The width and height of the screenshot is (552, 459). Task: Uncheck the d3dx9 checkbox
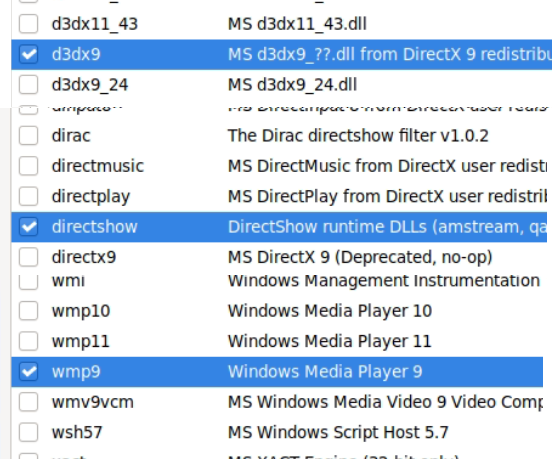tap(29, 54)
